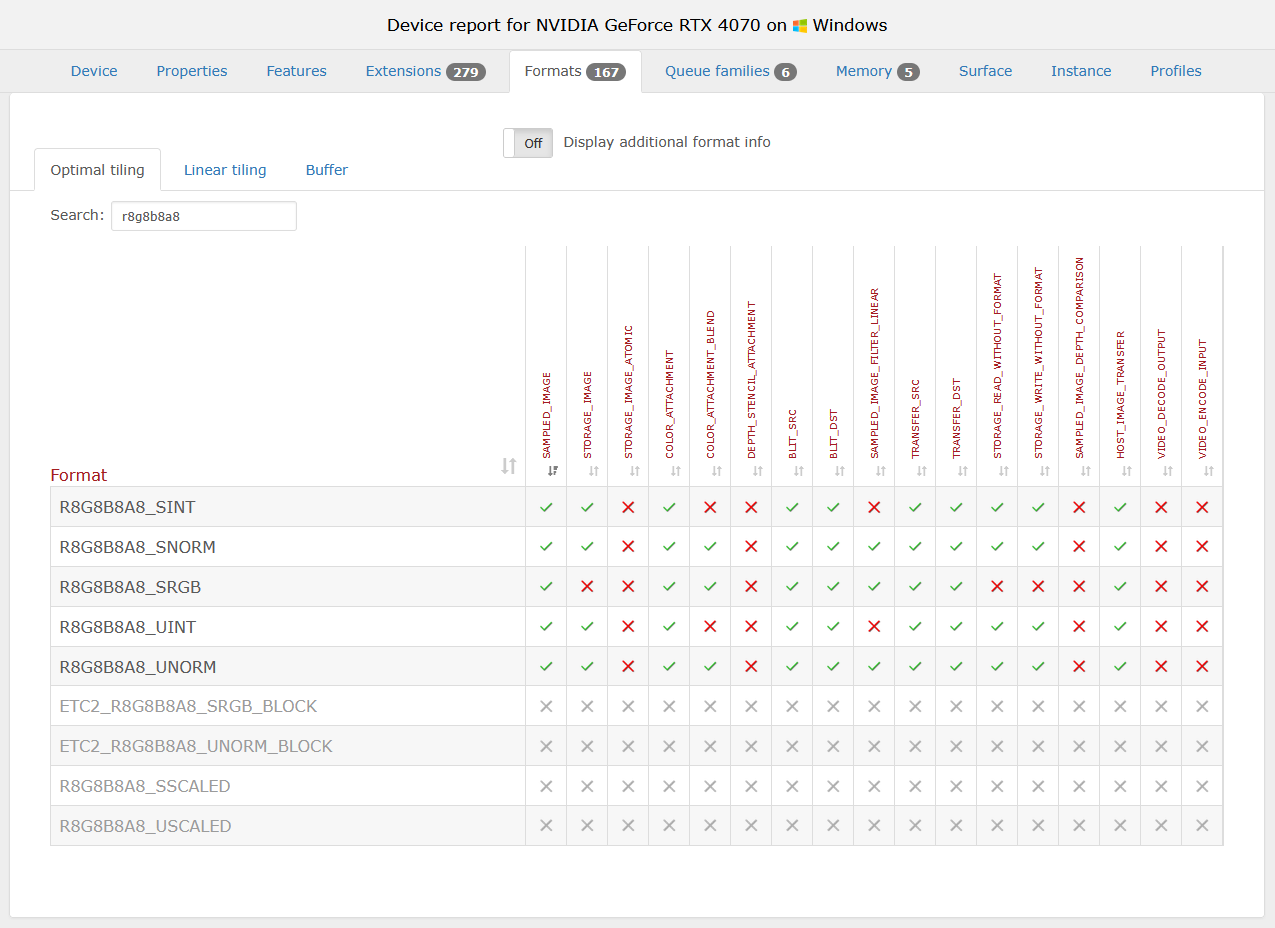This screenshot has width=1275, height=928.
Task: Sort by SAMPLED_IMAGE_FILTER_LINEAR sort icon
Action: [x=881, y=471]
